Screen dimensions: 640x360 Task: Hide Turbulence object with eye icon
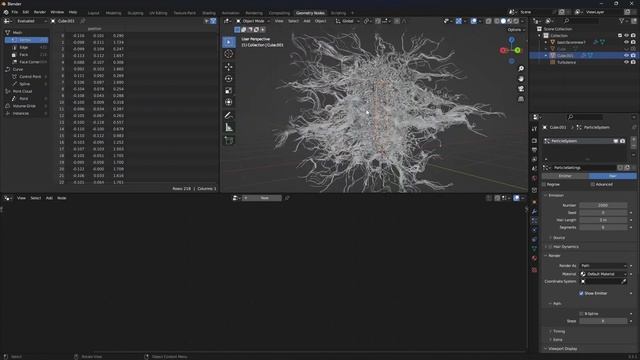[x=626, y=62]
